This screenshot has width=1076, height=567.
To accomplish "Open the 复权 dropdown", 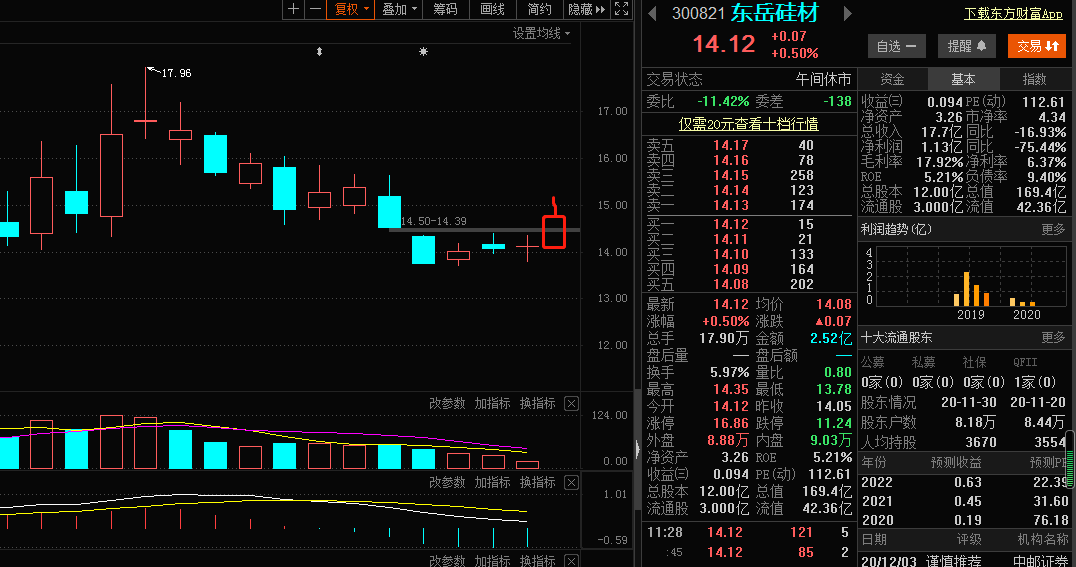I will pos(351,9).
